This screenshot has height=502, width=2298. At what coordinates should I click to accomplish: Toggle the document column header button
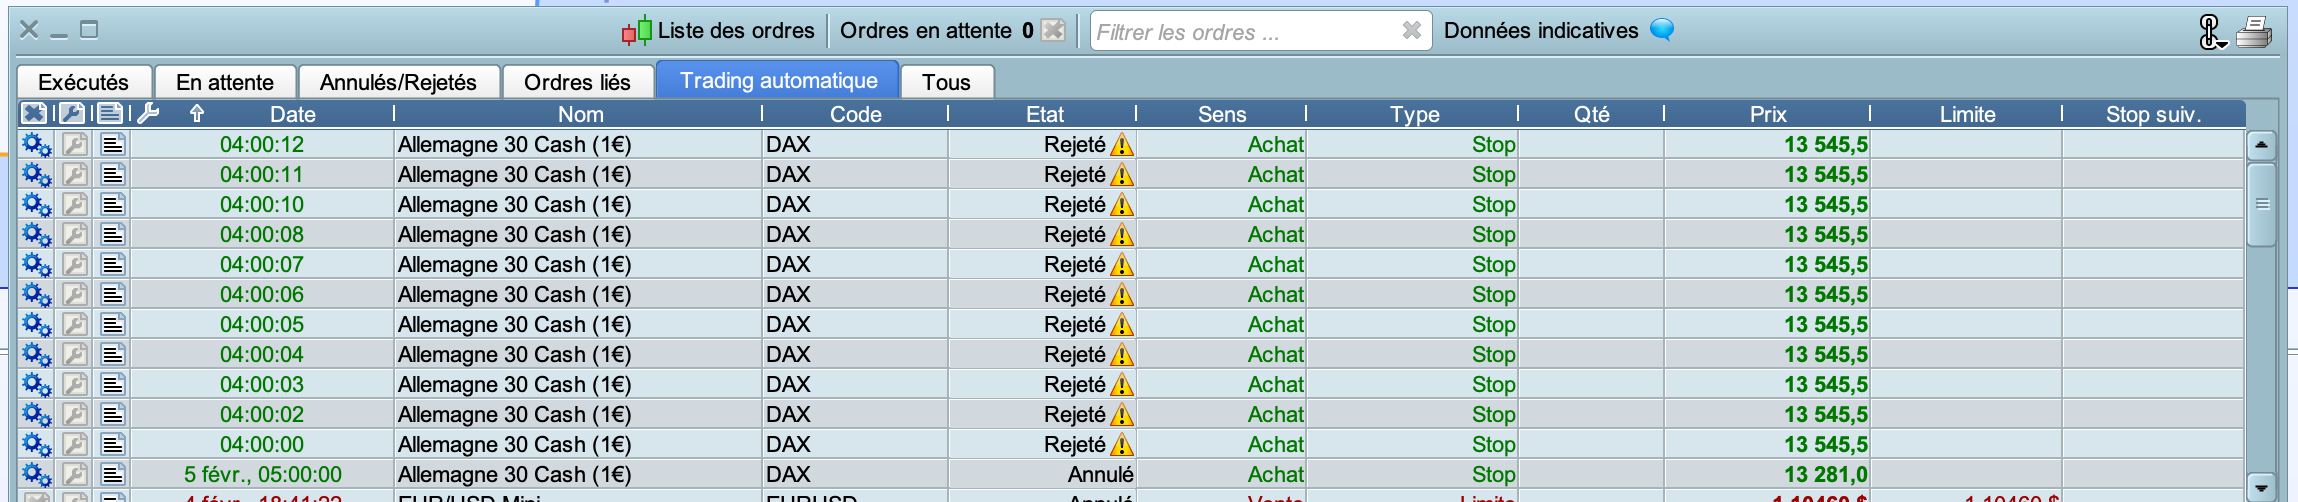(x=110, y=113)
